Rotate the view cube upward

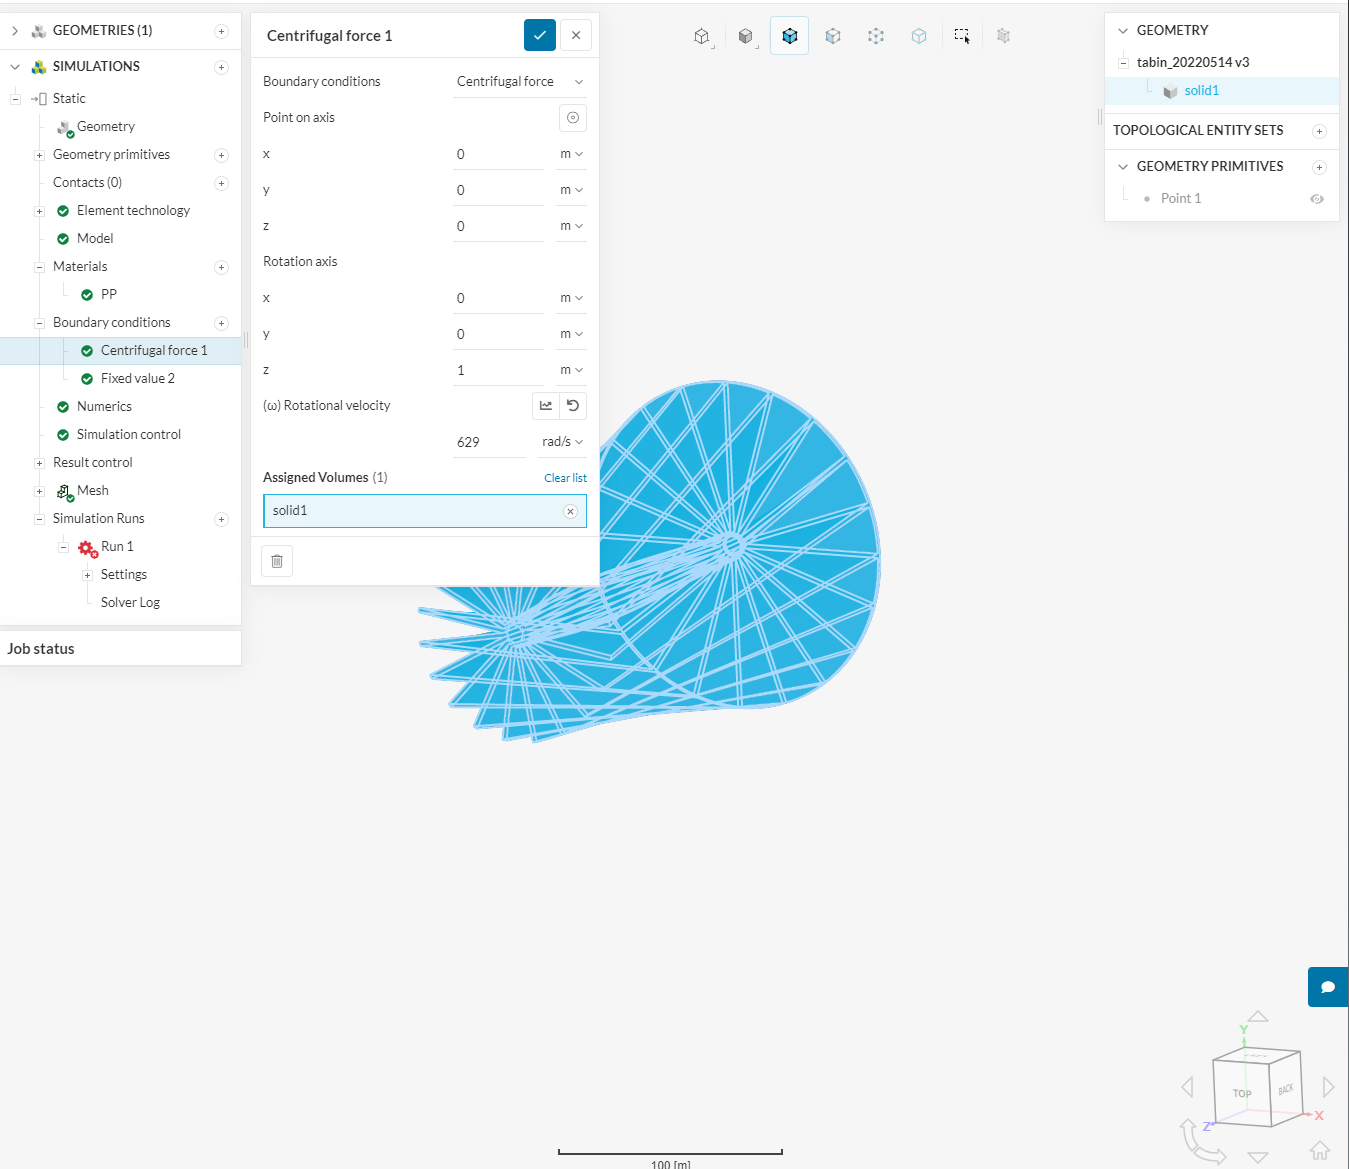(1258, 1016)
